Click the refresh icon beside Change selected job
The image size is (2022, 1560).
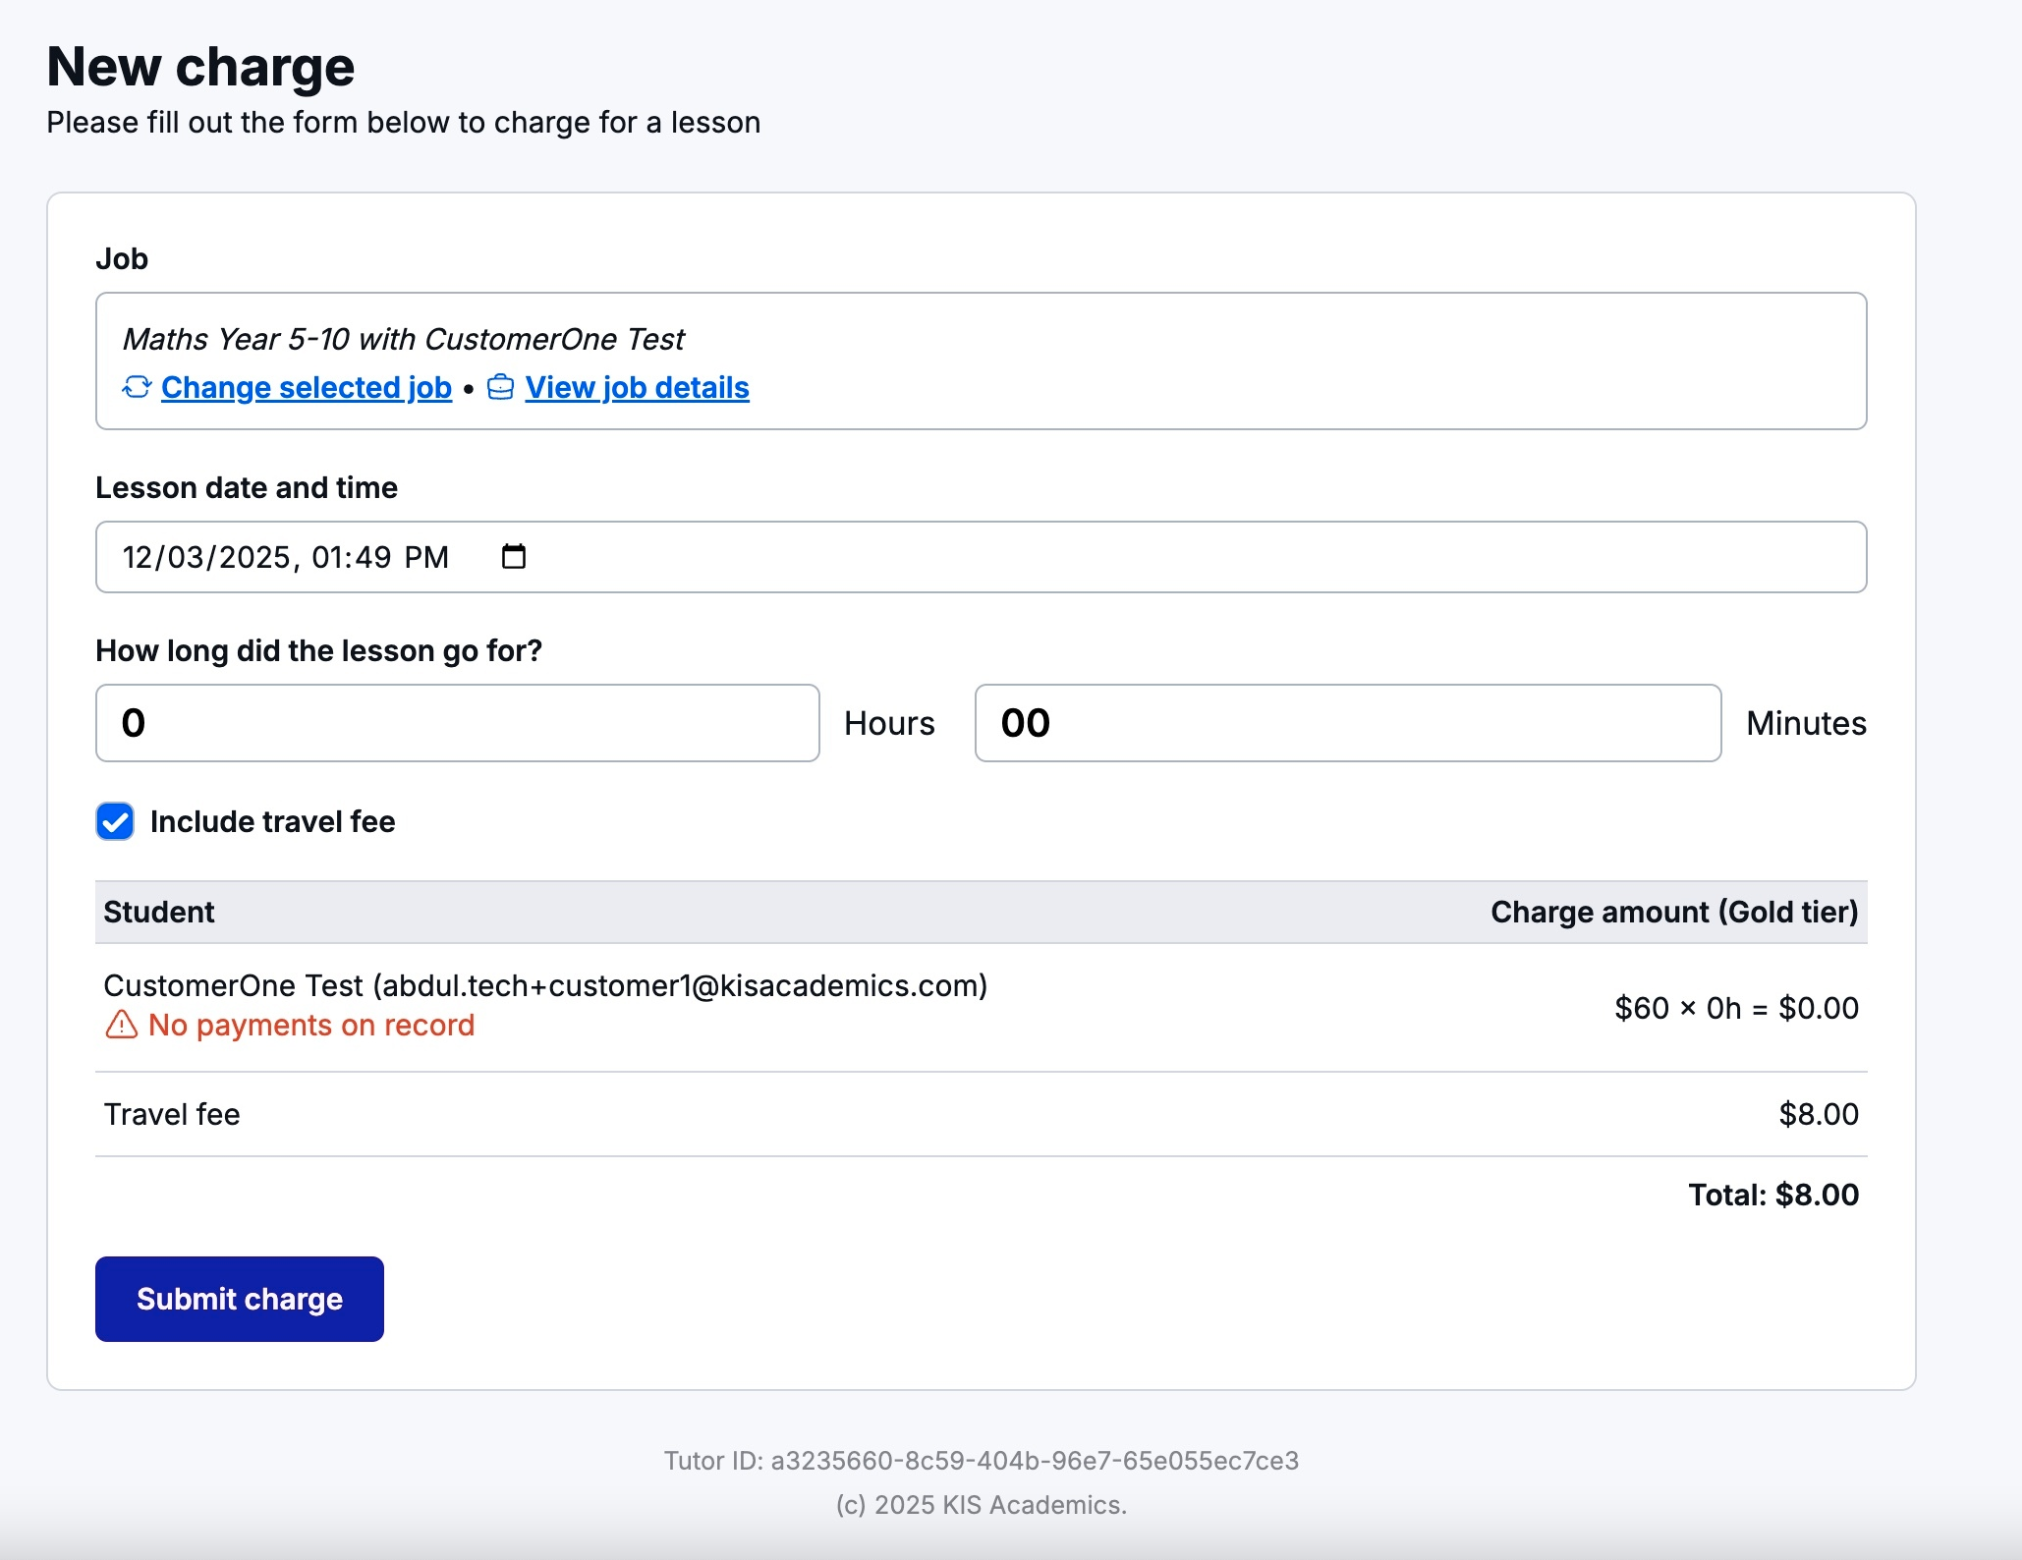click(136, 387)
